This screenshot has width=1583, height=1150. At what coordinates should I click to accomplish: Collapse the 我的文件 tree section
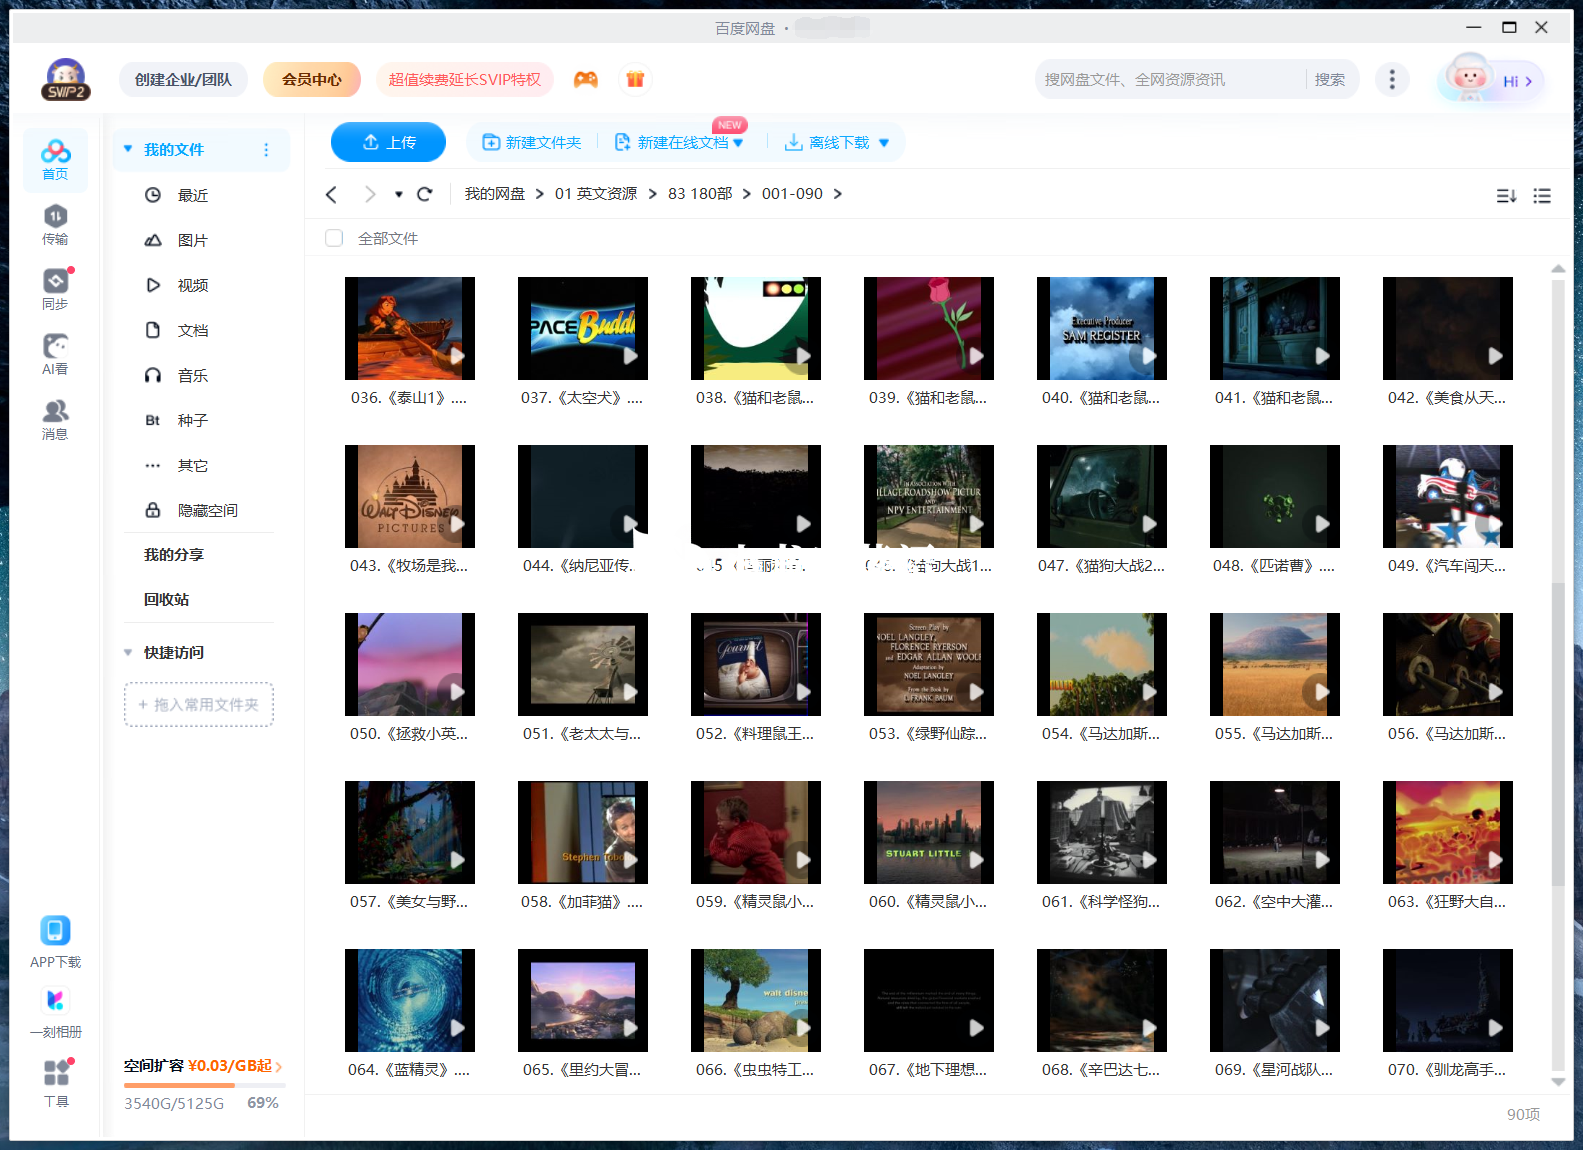point(128,149)
